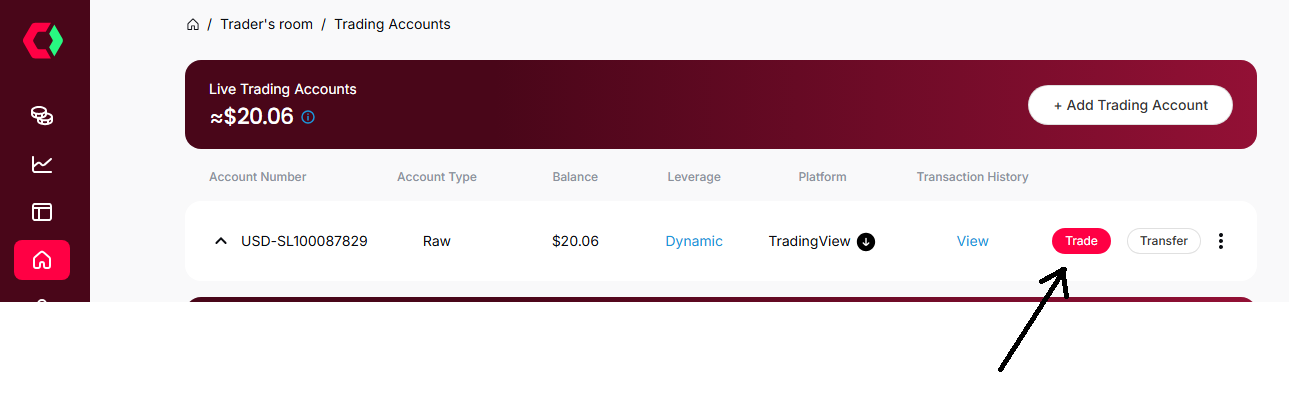Navigate to Trader's room breadcrumb
The width and height of the screenshot is (1289, 417).
click(x=267, y=24)
